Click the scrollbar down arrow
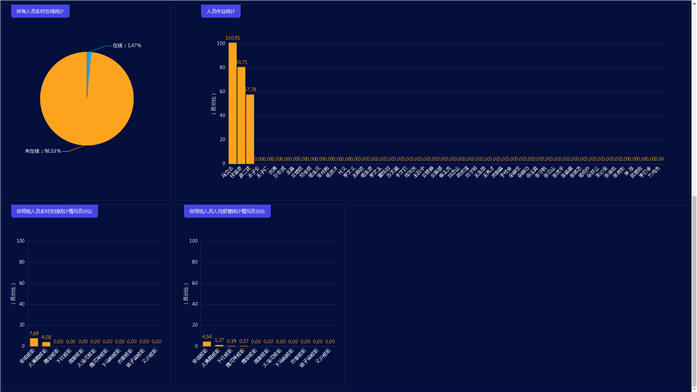The height and width of the screenshot is (392, 697). [x=694, y=388]
